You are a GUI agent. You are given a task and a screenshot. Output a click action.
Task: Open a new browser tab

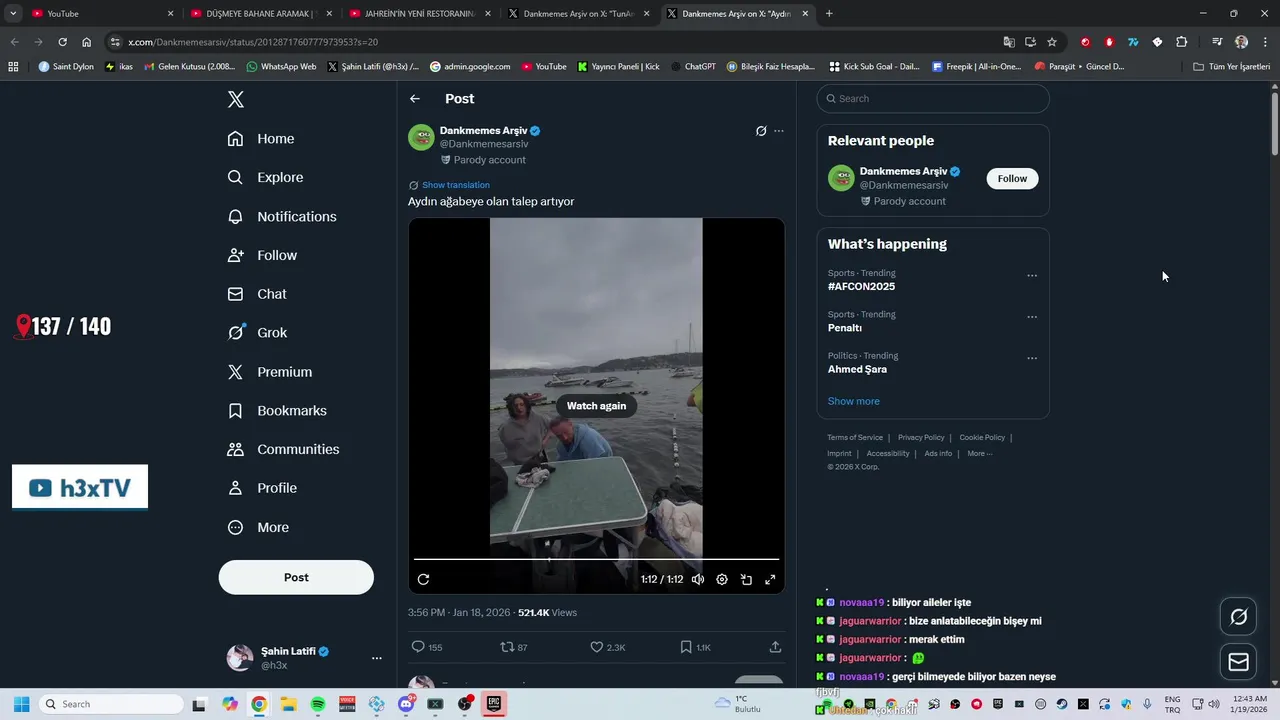tap(829, 13)
